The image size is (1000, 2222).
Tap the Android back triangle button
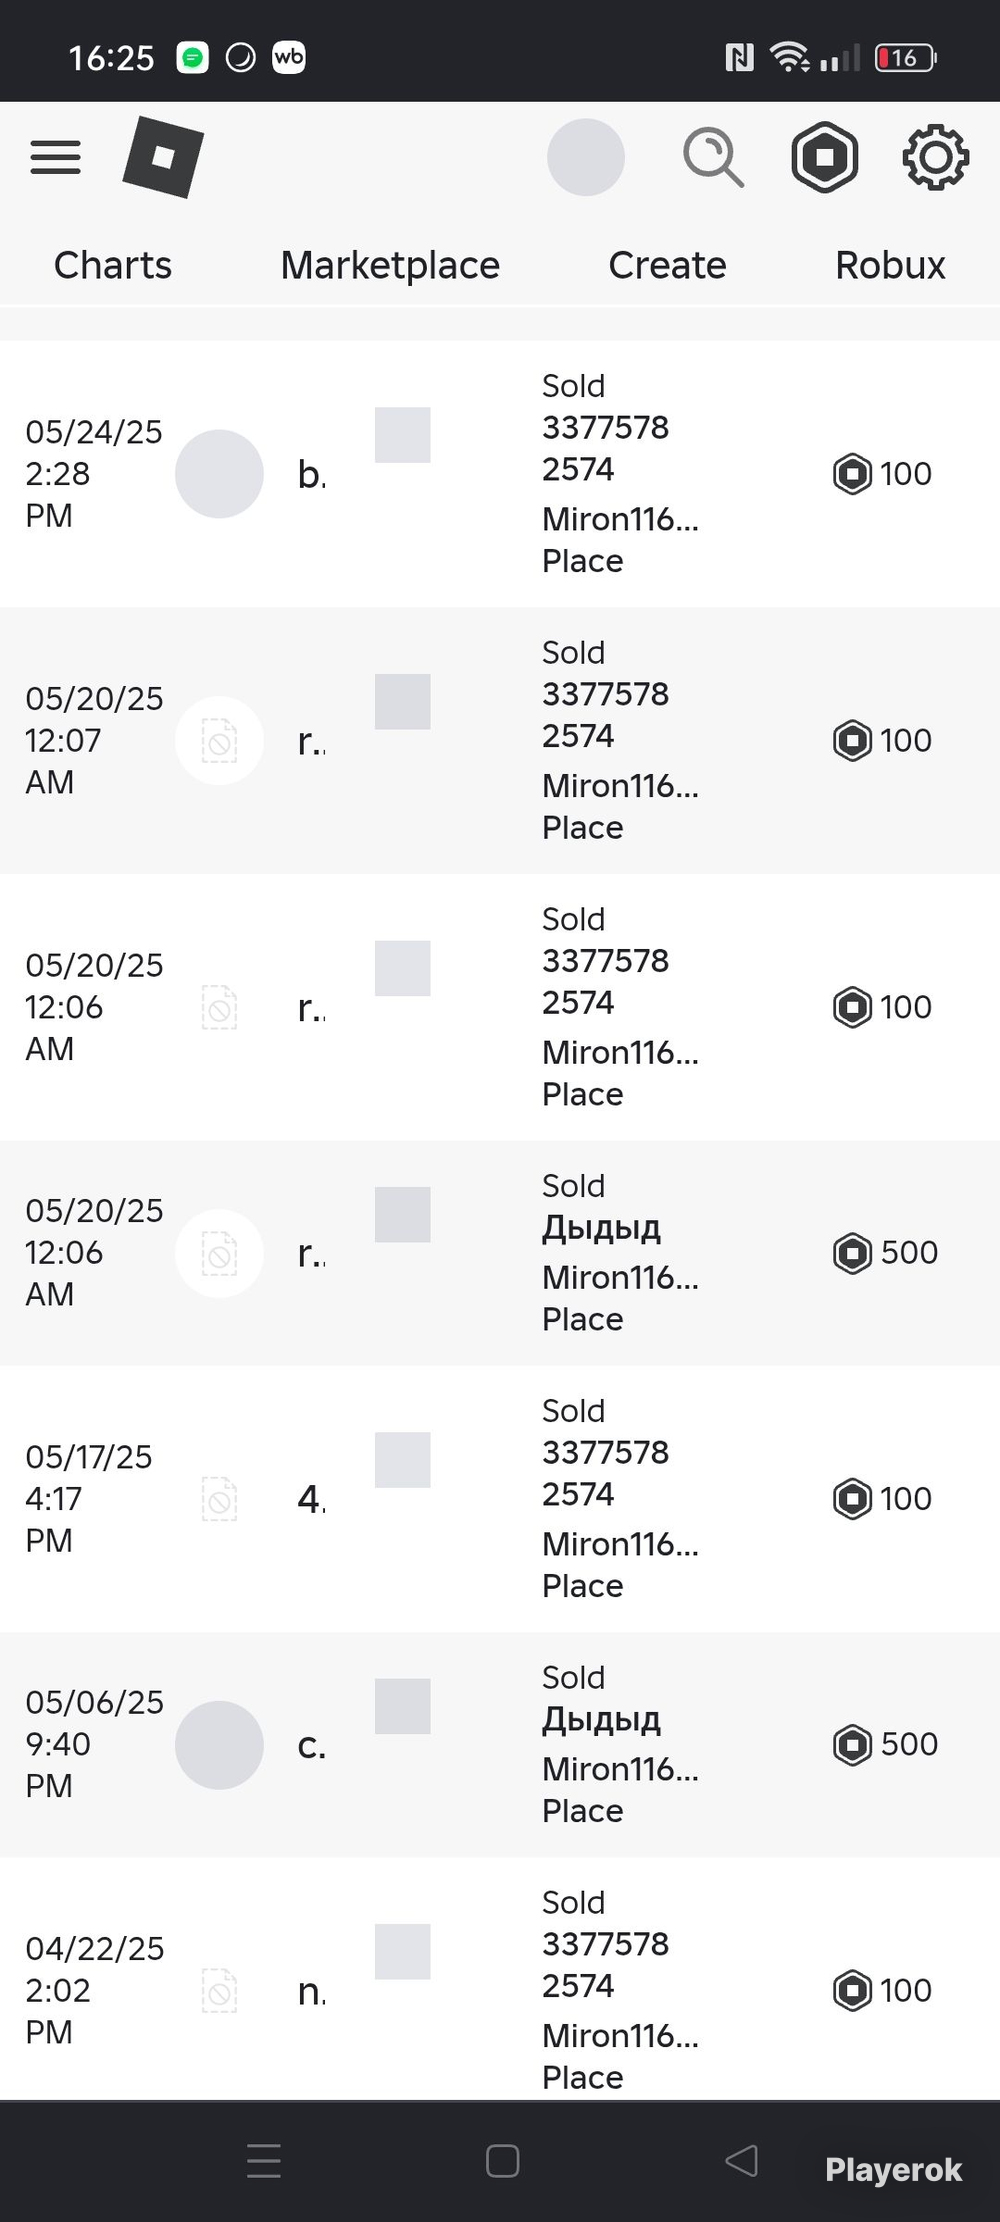click(741, 2160)
